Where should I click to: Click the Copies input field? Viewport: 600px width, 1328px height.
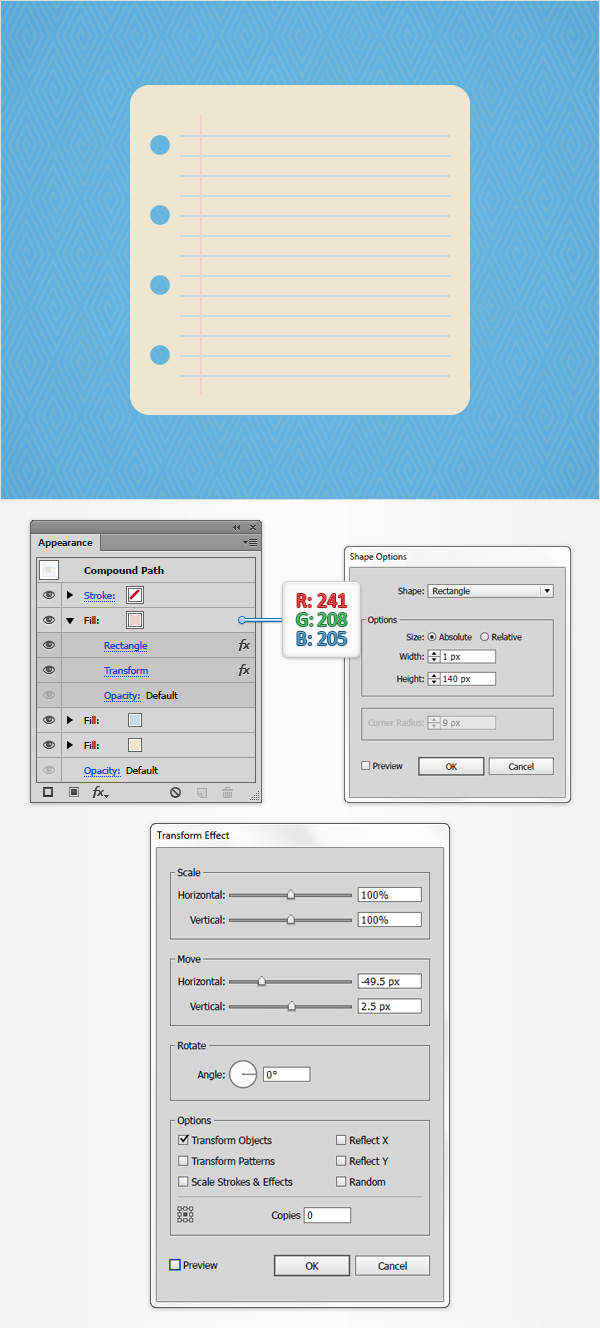(328, 1215)
